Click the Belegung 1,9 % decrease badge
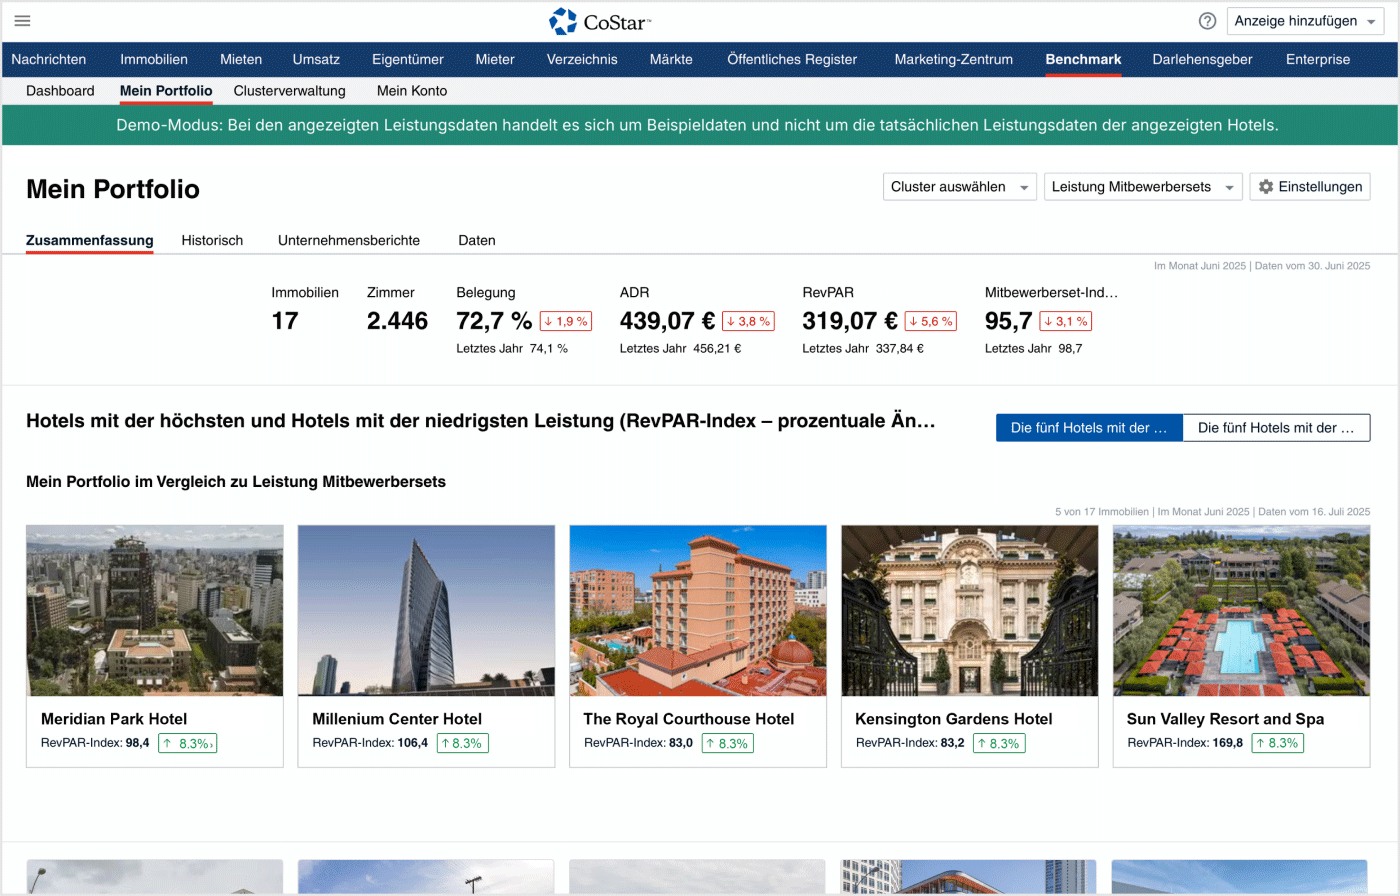Screen dimensions: 1400x896 [565, 321]
